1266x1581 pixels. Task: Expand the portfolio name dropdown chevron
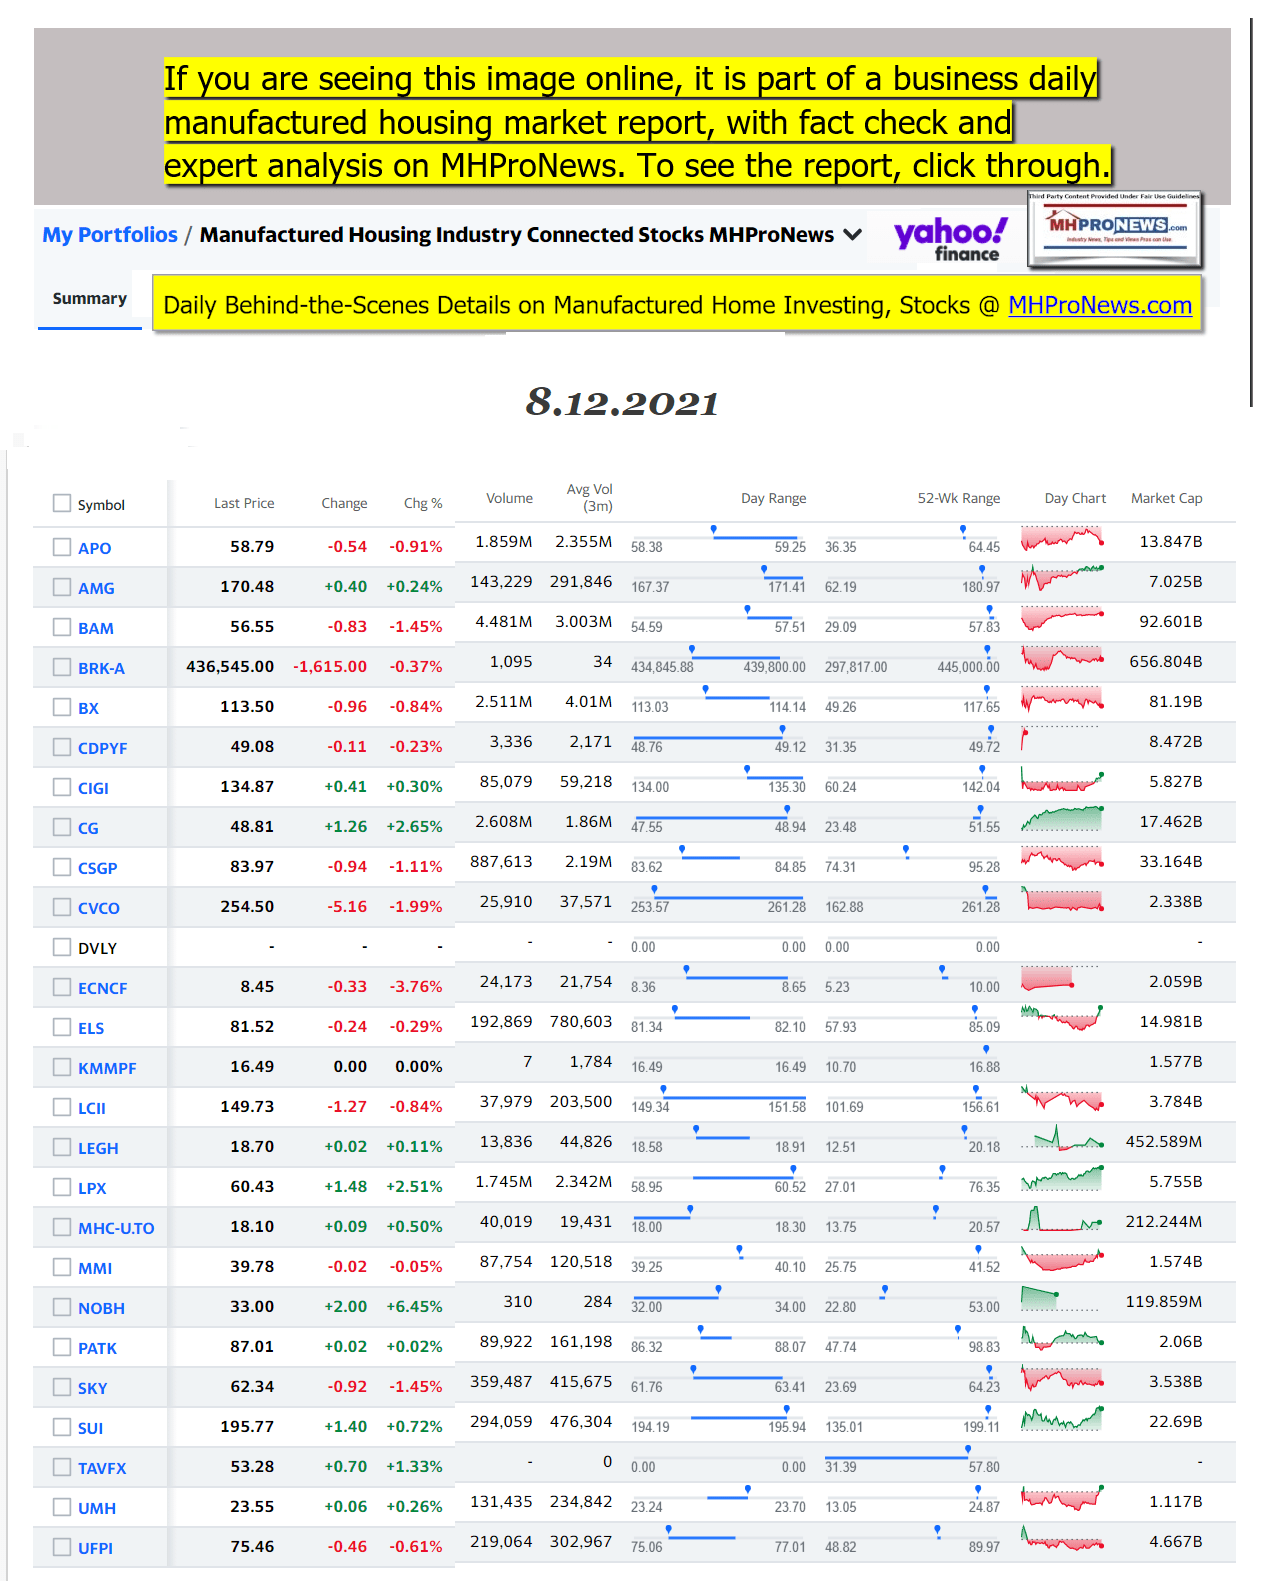(x=853, y=235)
